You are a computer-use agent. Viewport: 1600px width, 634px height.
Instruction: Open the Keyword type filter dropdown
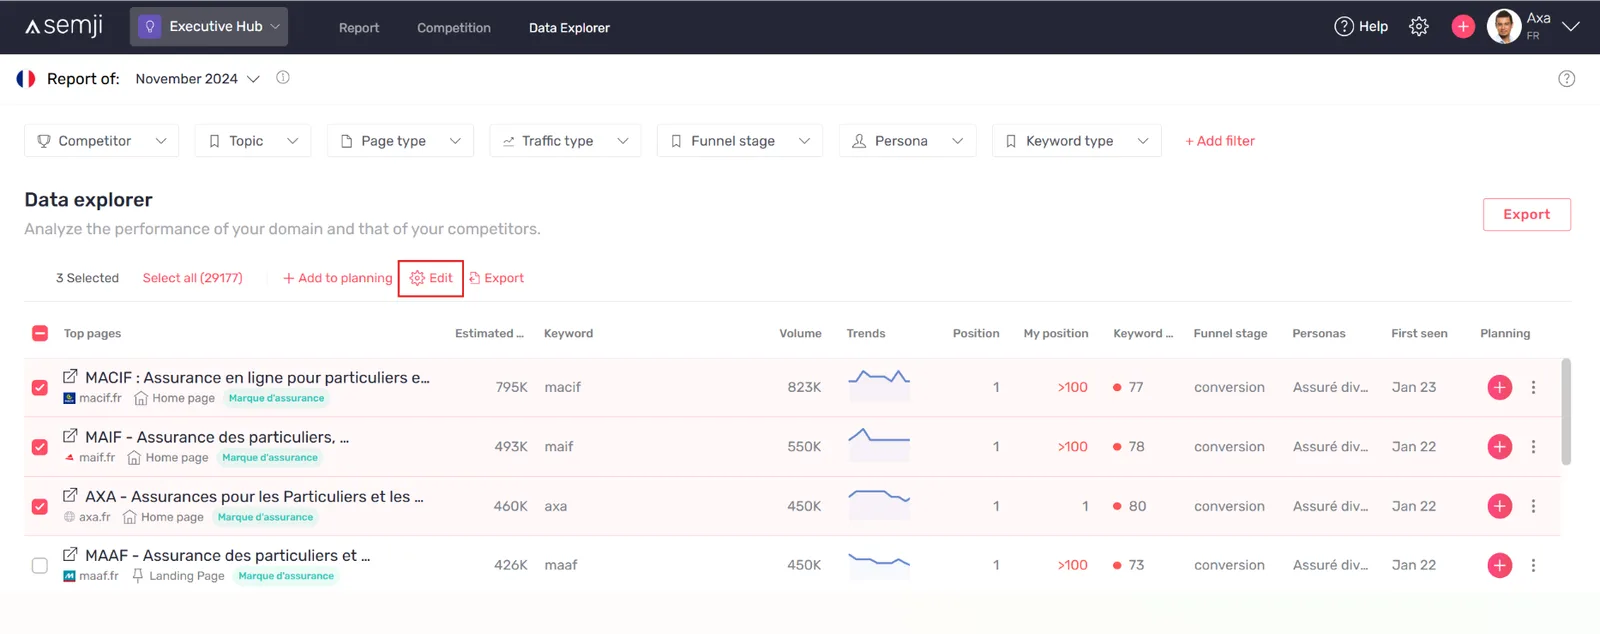(1077, 141)
